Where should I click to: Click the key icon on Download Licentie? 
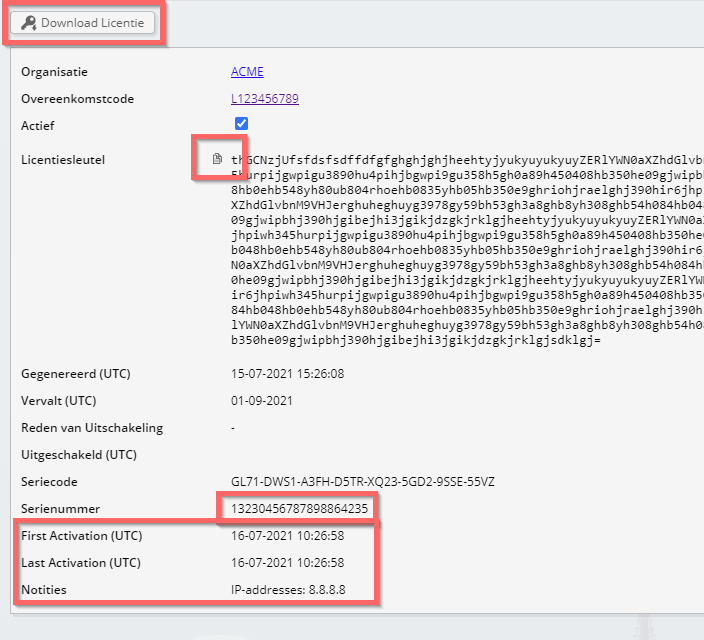click(29, 23)
